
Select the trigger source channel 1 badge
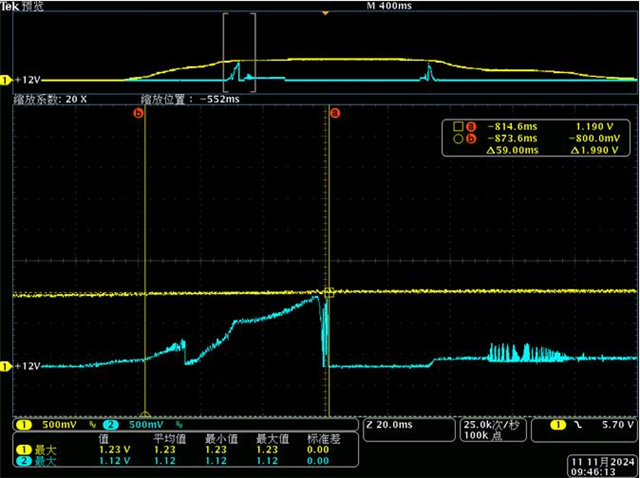tap(558, 425)
